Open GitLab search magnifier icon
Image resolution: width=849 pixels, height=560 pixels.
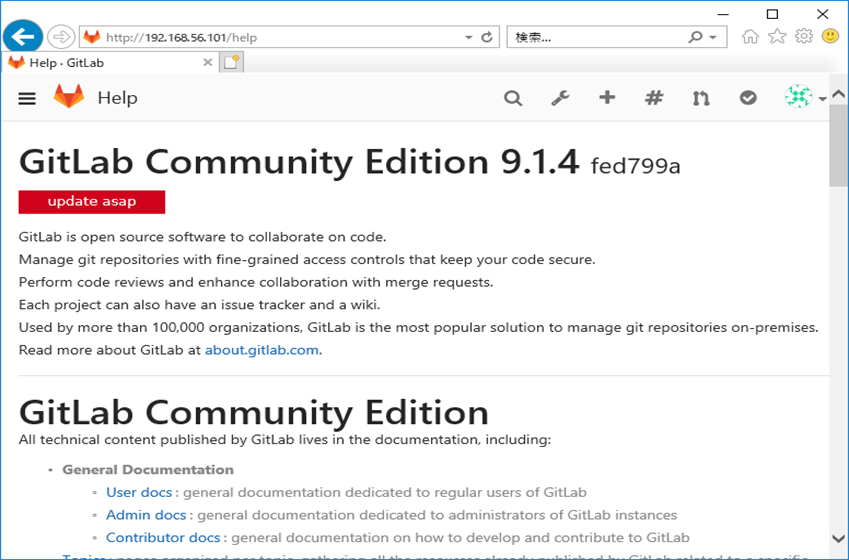[x=513, y=98]
